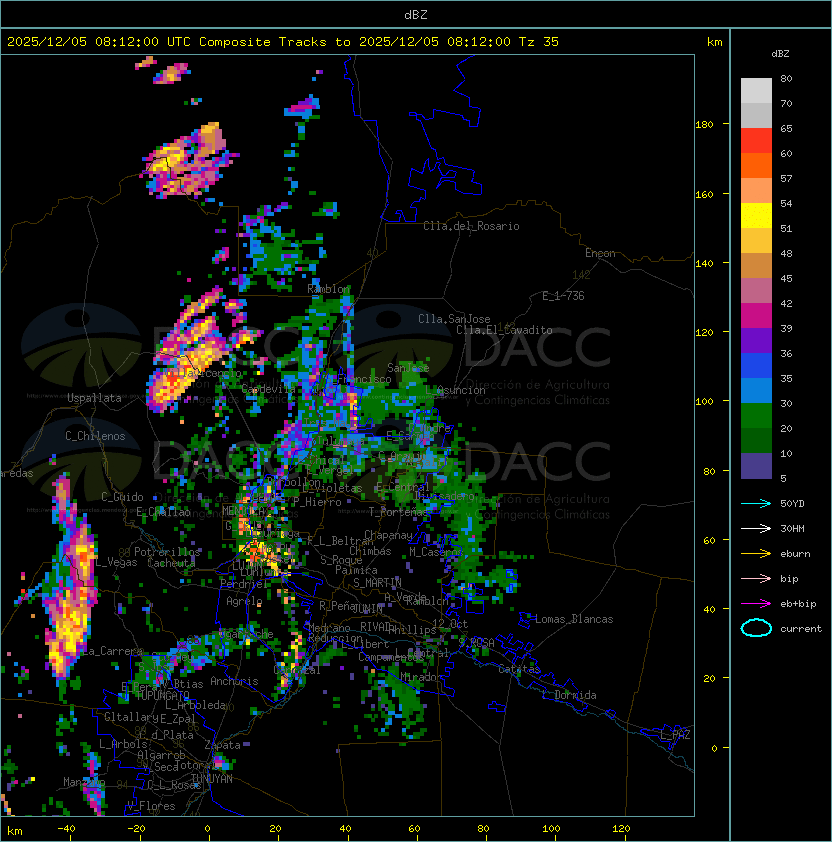Screen dimensions: 832x842
Task: Pick the mauve swatch between 45 and 42
Action: tap(756, 291)
